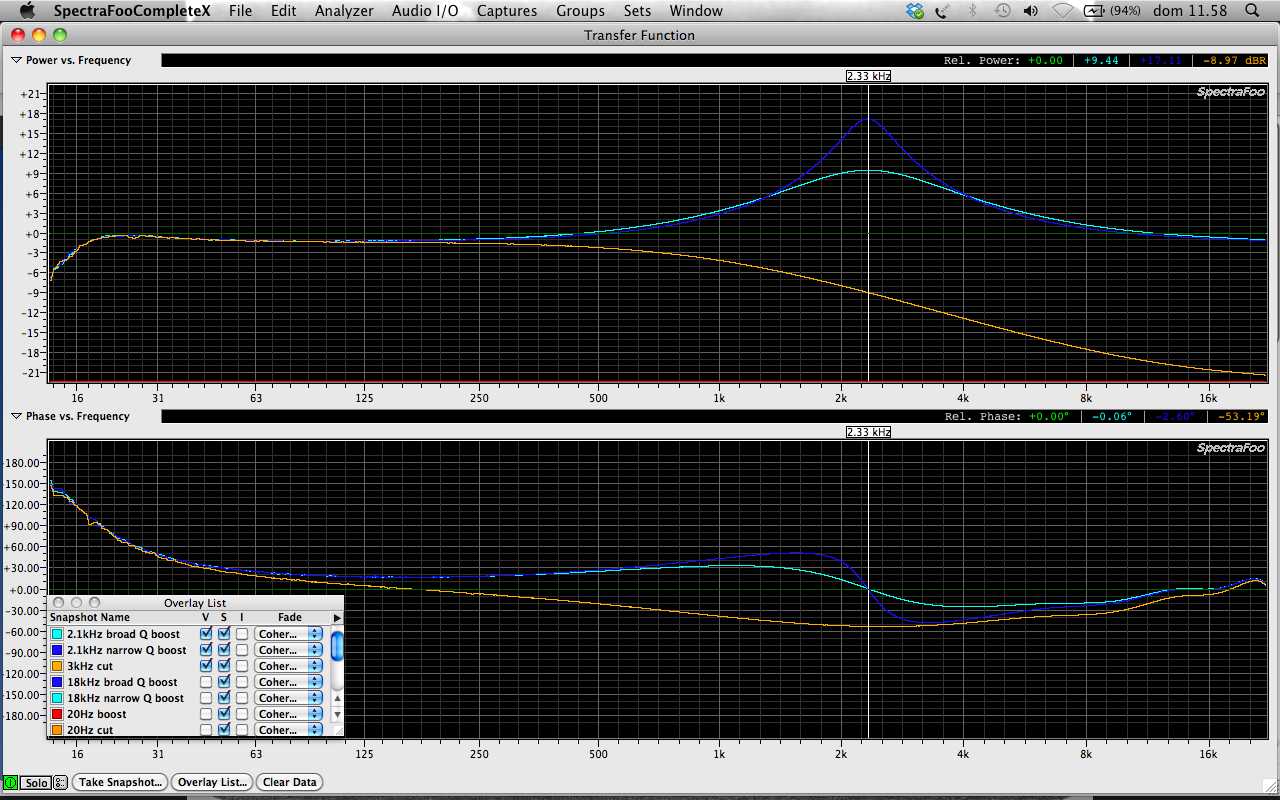This screenshot has width=1280, height=800.
Task: Click the Wi-Fi status icon
Action: [x=1063, y=11]
